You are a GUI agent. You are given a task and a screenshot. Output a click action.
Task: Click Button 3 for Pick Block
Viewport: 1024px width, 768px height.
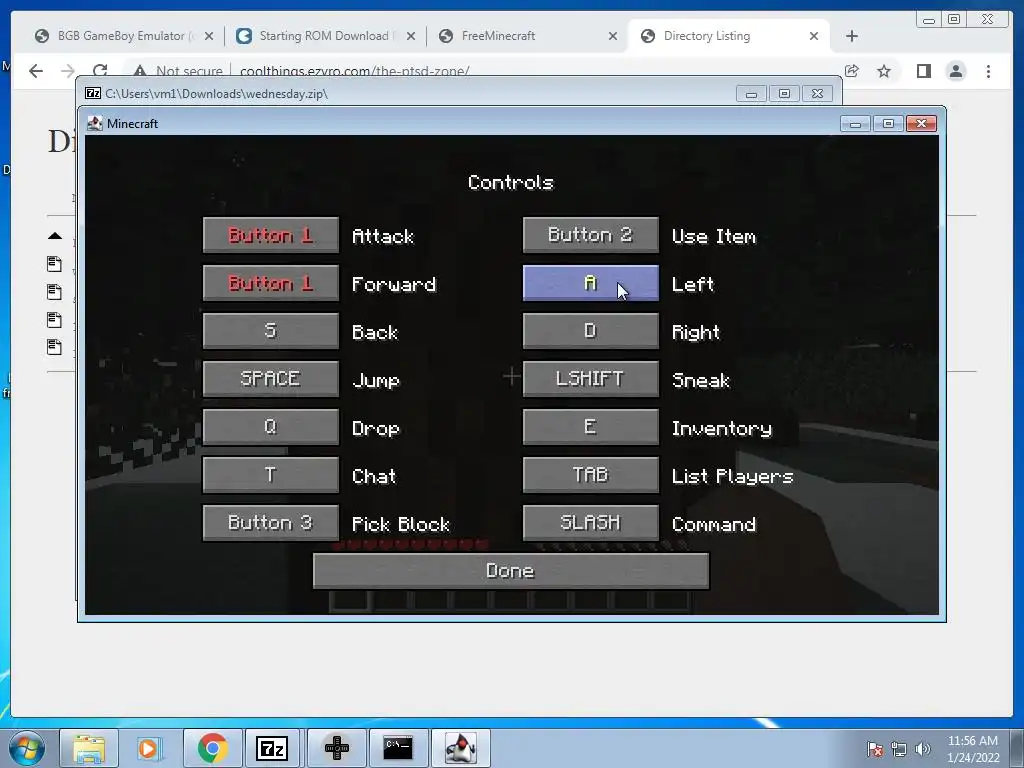click(270, 522)
